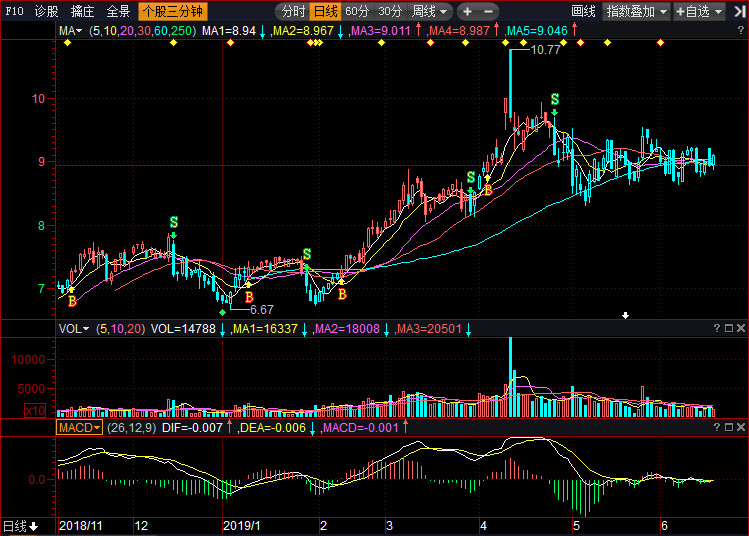Open the MACD indicator selector dropdown
The height and width of the screenshot is (536, 749).
coord(78,427)
